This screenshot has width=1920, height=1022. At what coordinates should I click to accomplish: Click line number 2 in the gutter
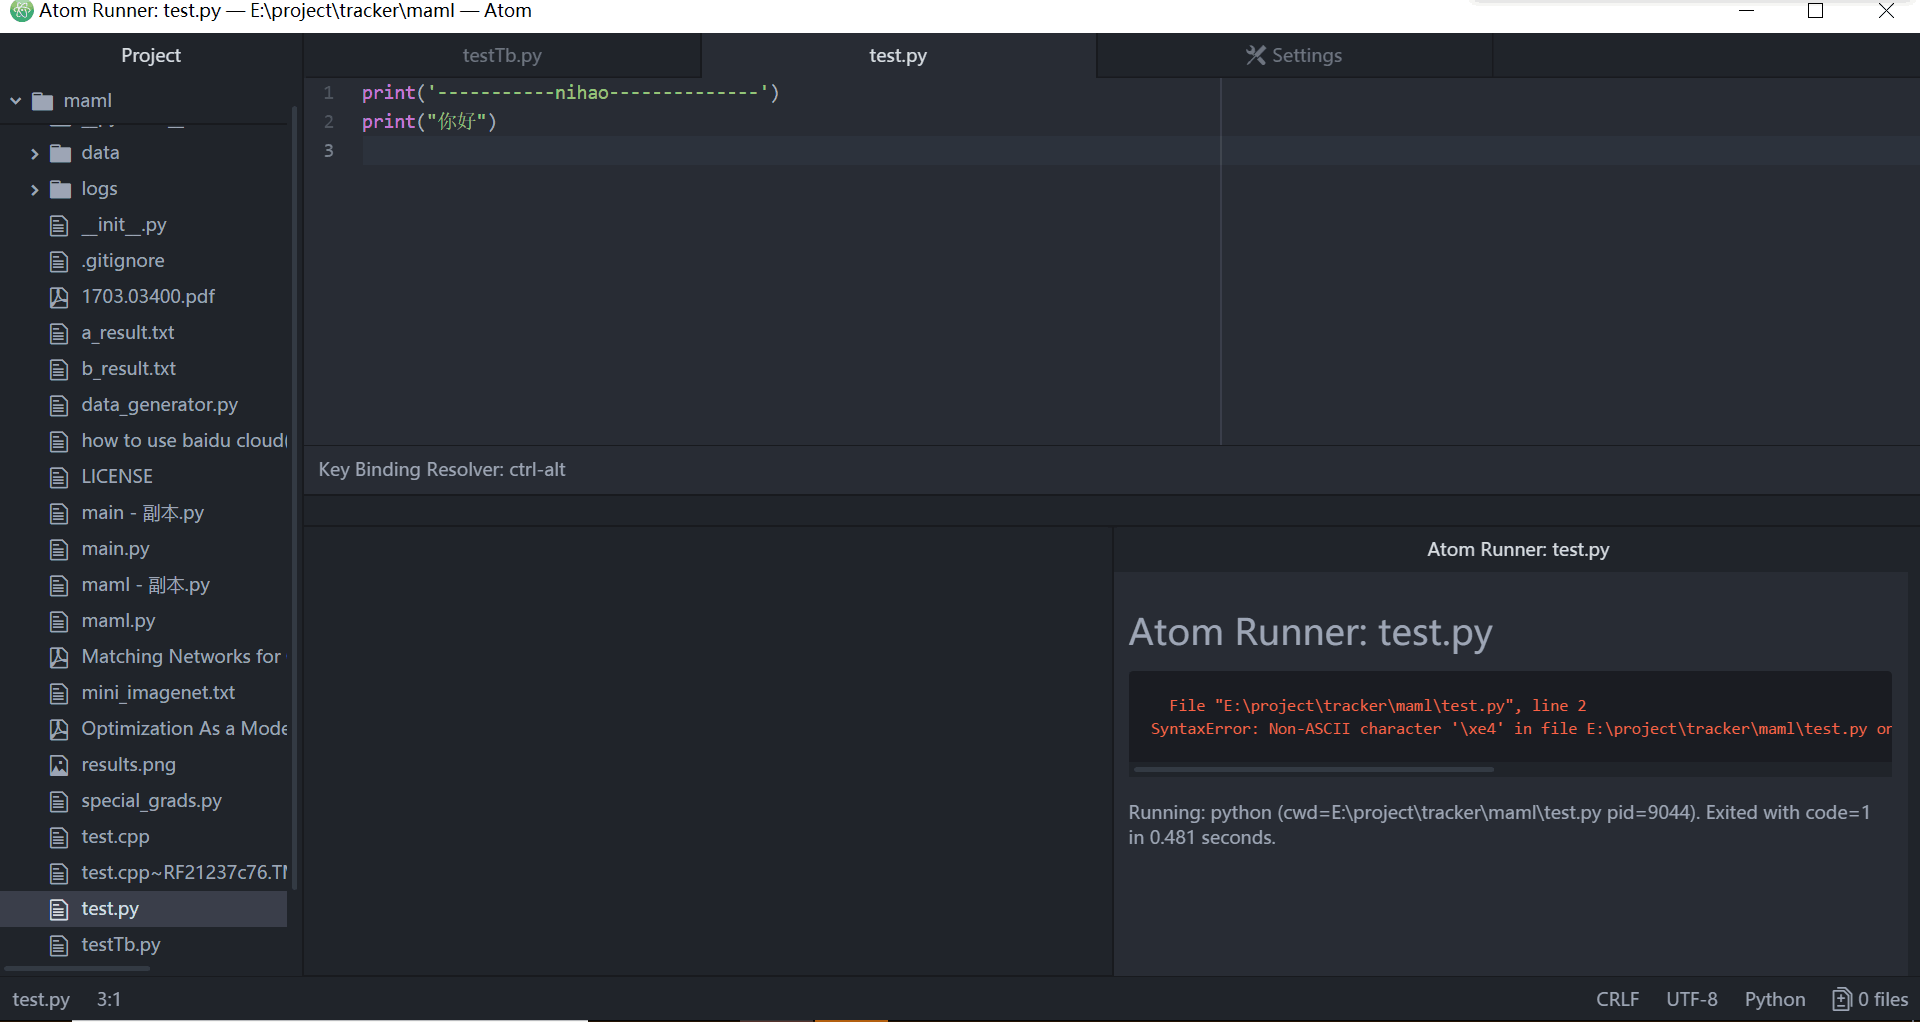pyautogui.click(x=328, y=122)
